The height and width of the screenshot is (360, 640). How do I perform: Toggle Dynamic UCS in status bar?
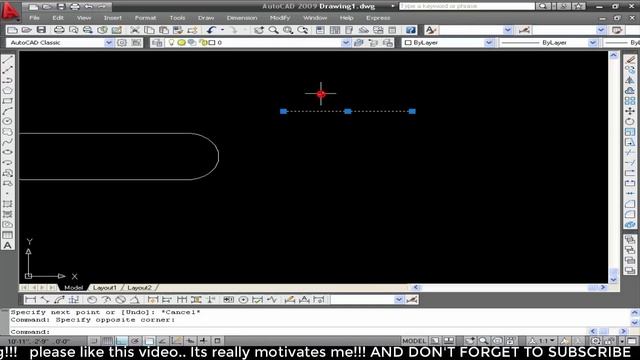[177, 341]
